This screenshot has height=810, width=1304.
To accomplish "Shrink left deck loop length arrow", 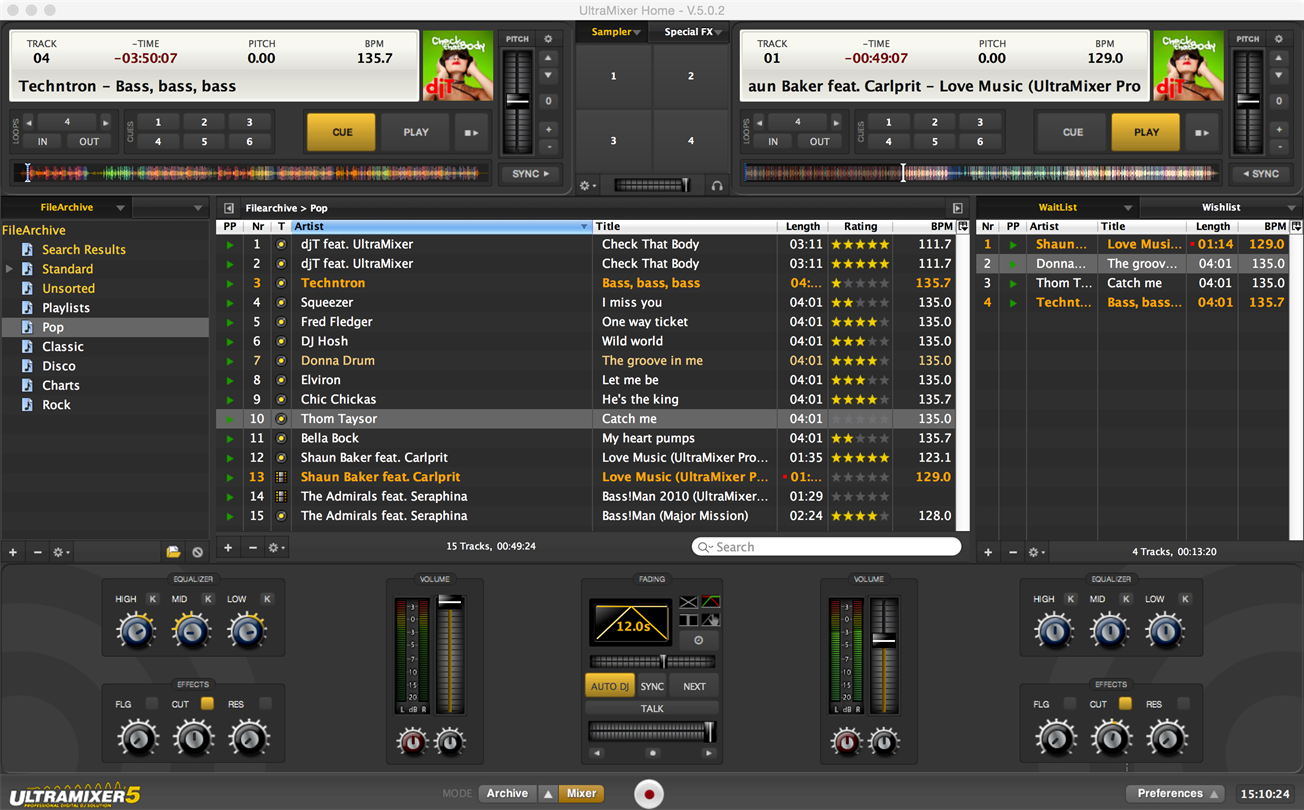I will 28,122.
